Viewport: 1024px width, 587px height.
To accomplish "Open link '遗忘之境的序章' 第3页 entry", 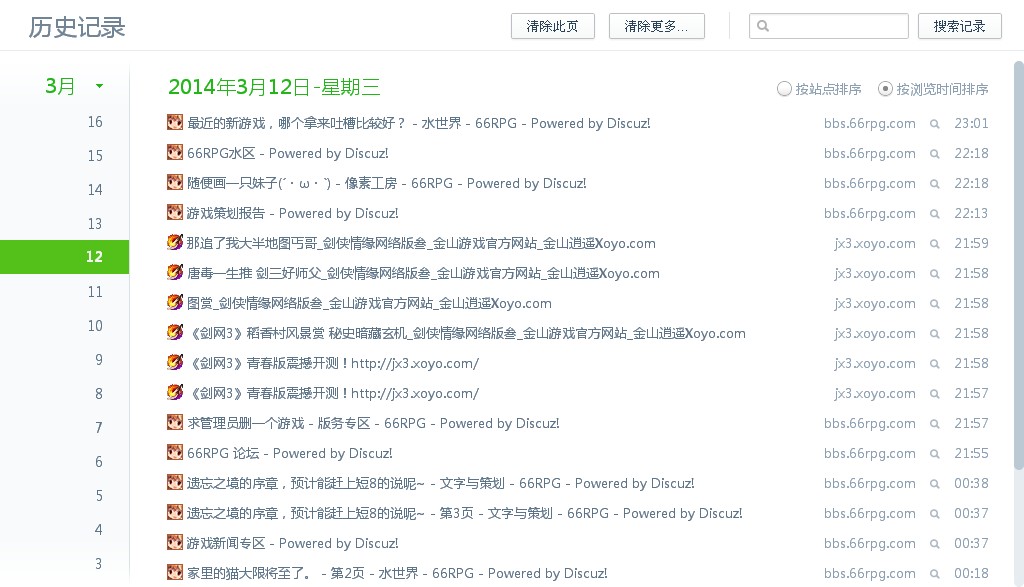I will pos(464,513).
